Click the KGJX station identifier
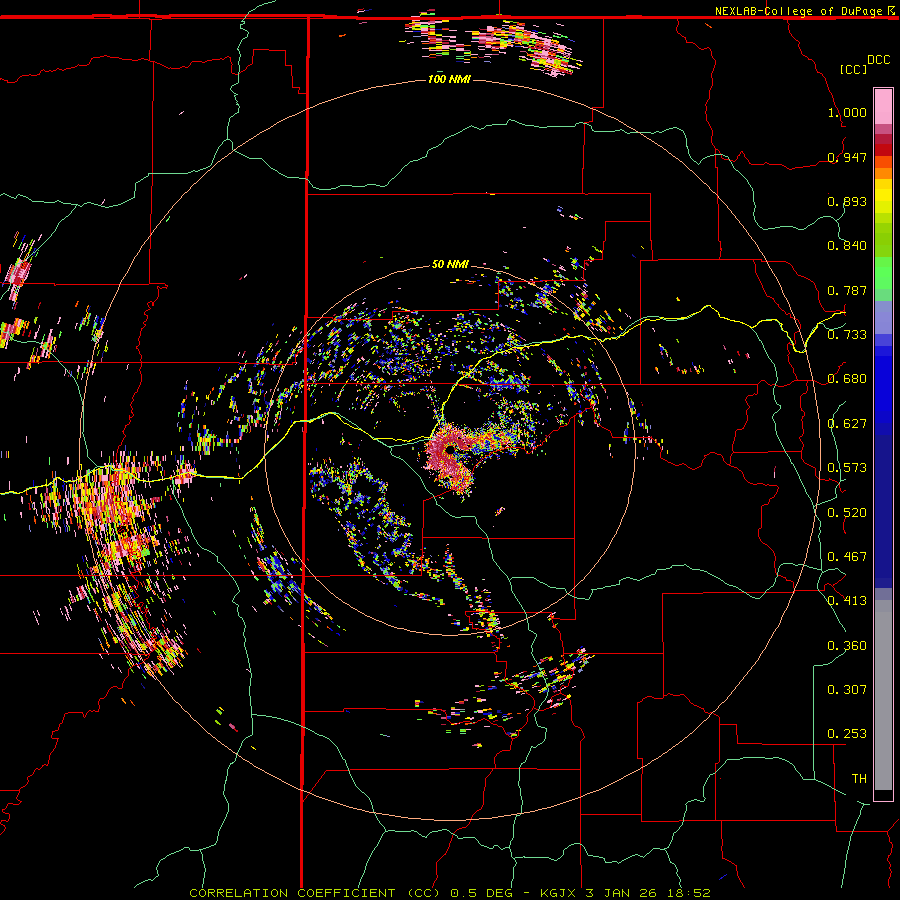 559,893
